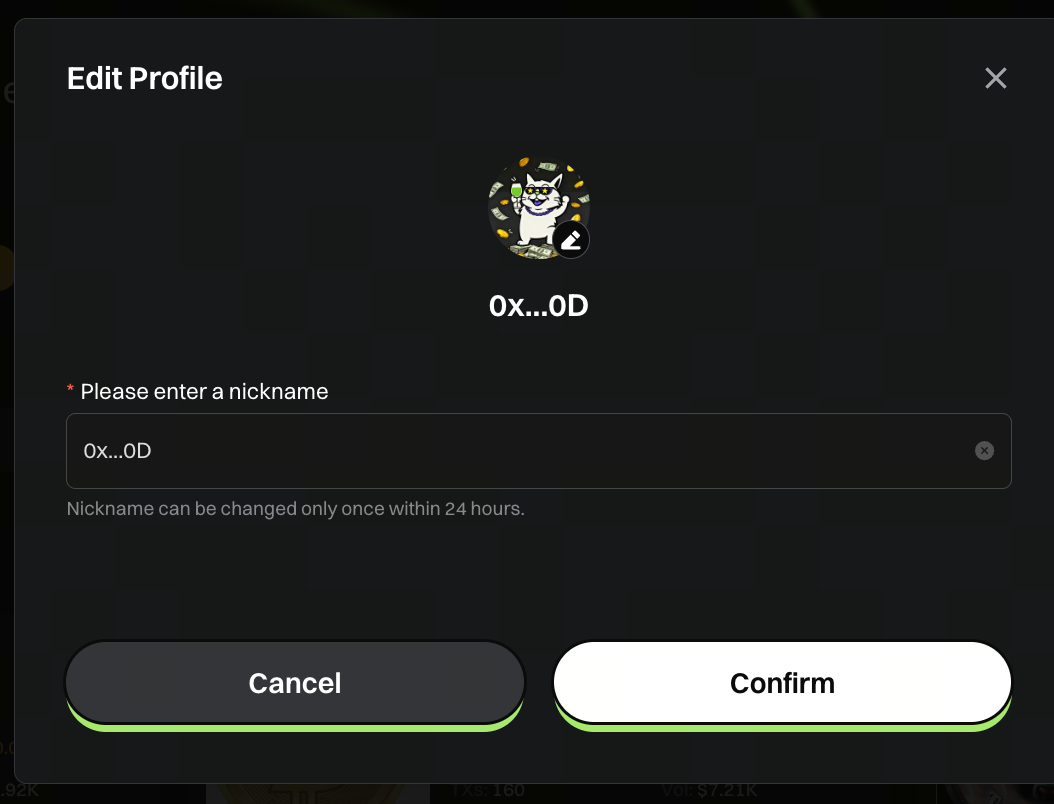Focus the nickname input field

pos(538,451)
